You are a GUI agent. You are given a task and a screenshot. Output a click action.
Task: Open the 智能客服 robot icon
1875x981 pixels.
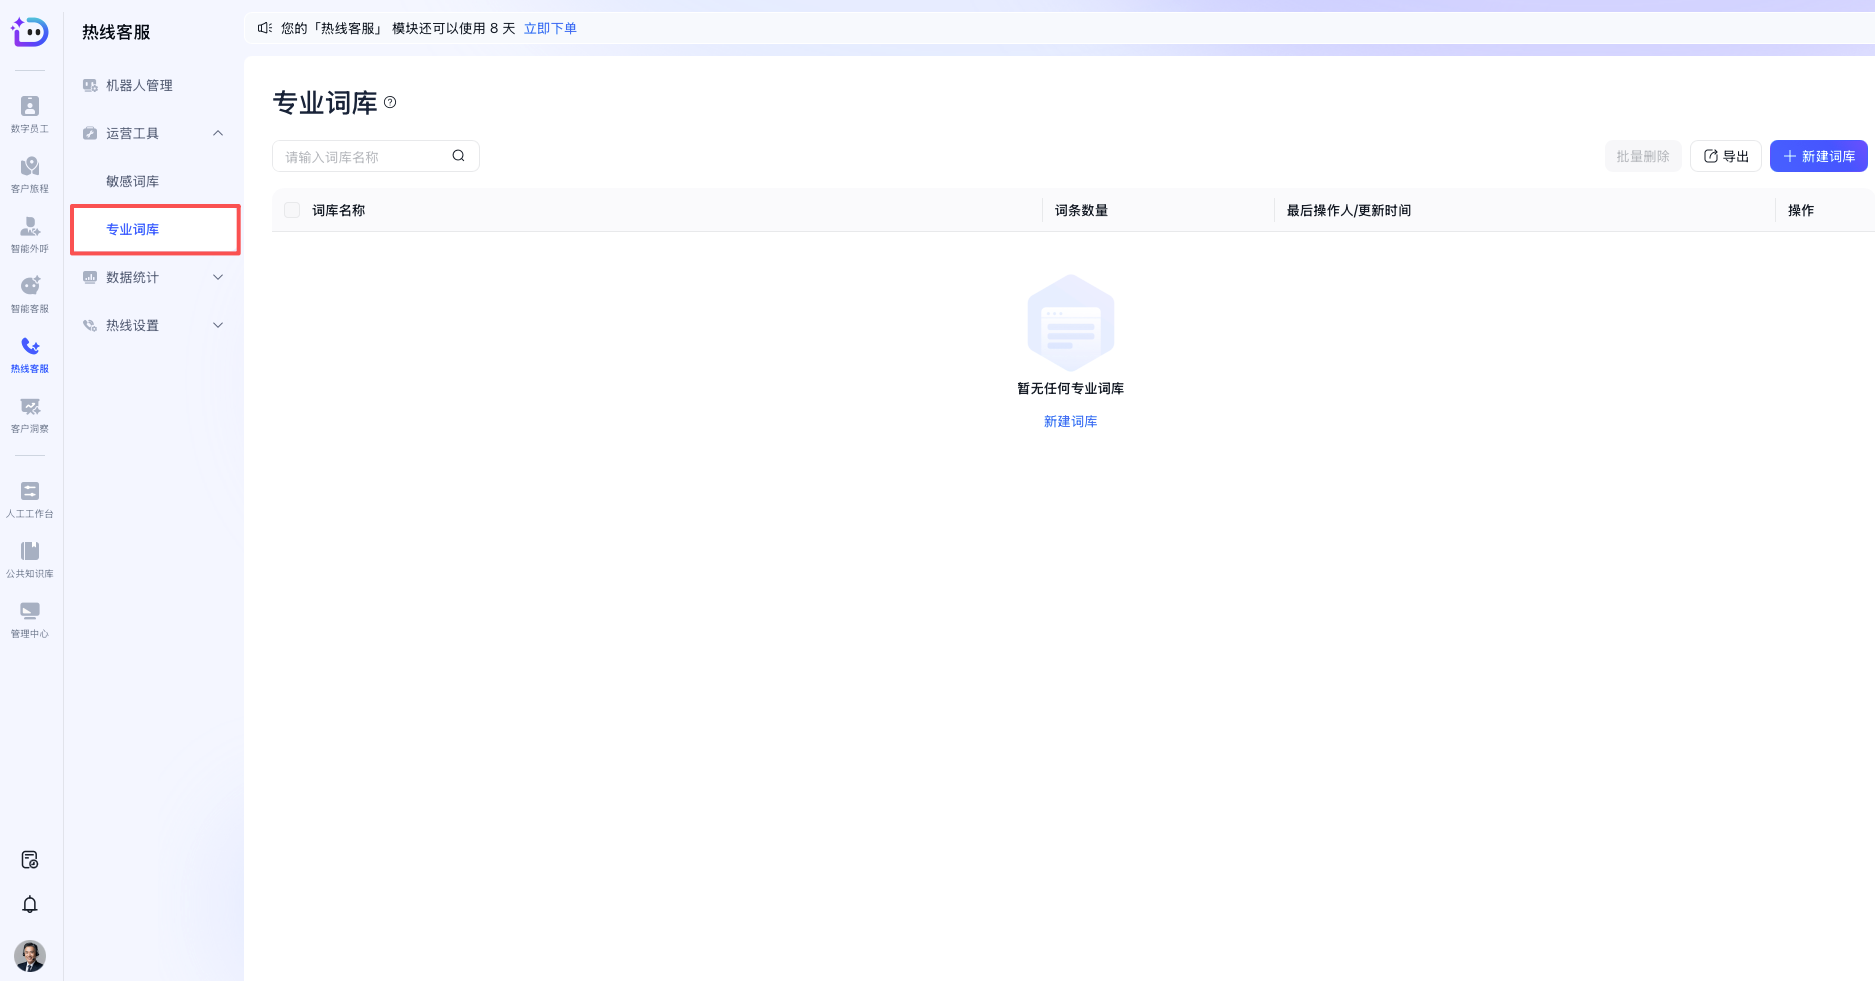pos(30,293)
